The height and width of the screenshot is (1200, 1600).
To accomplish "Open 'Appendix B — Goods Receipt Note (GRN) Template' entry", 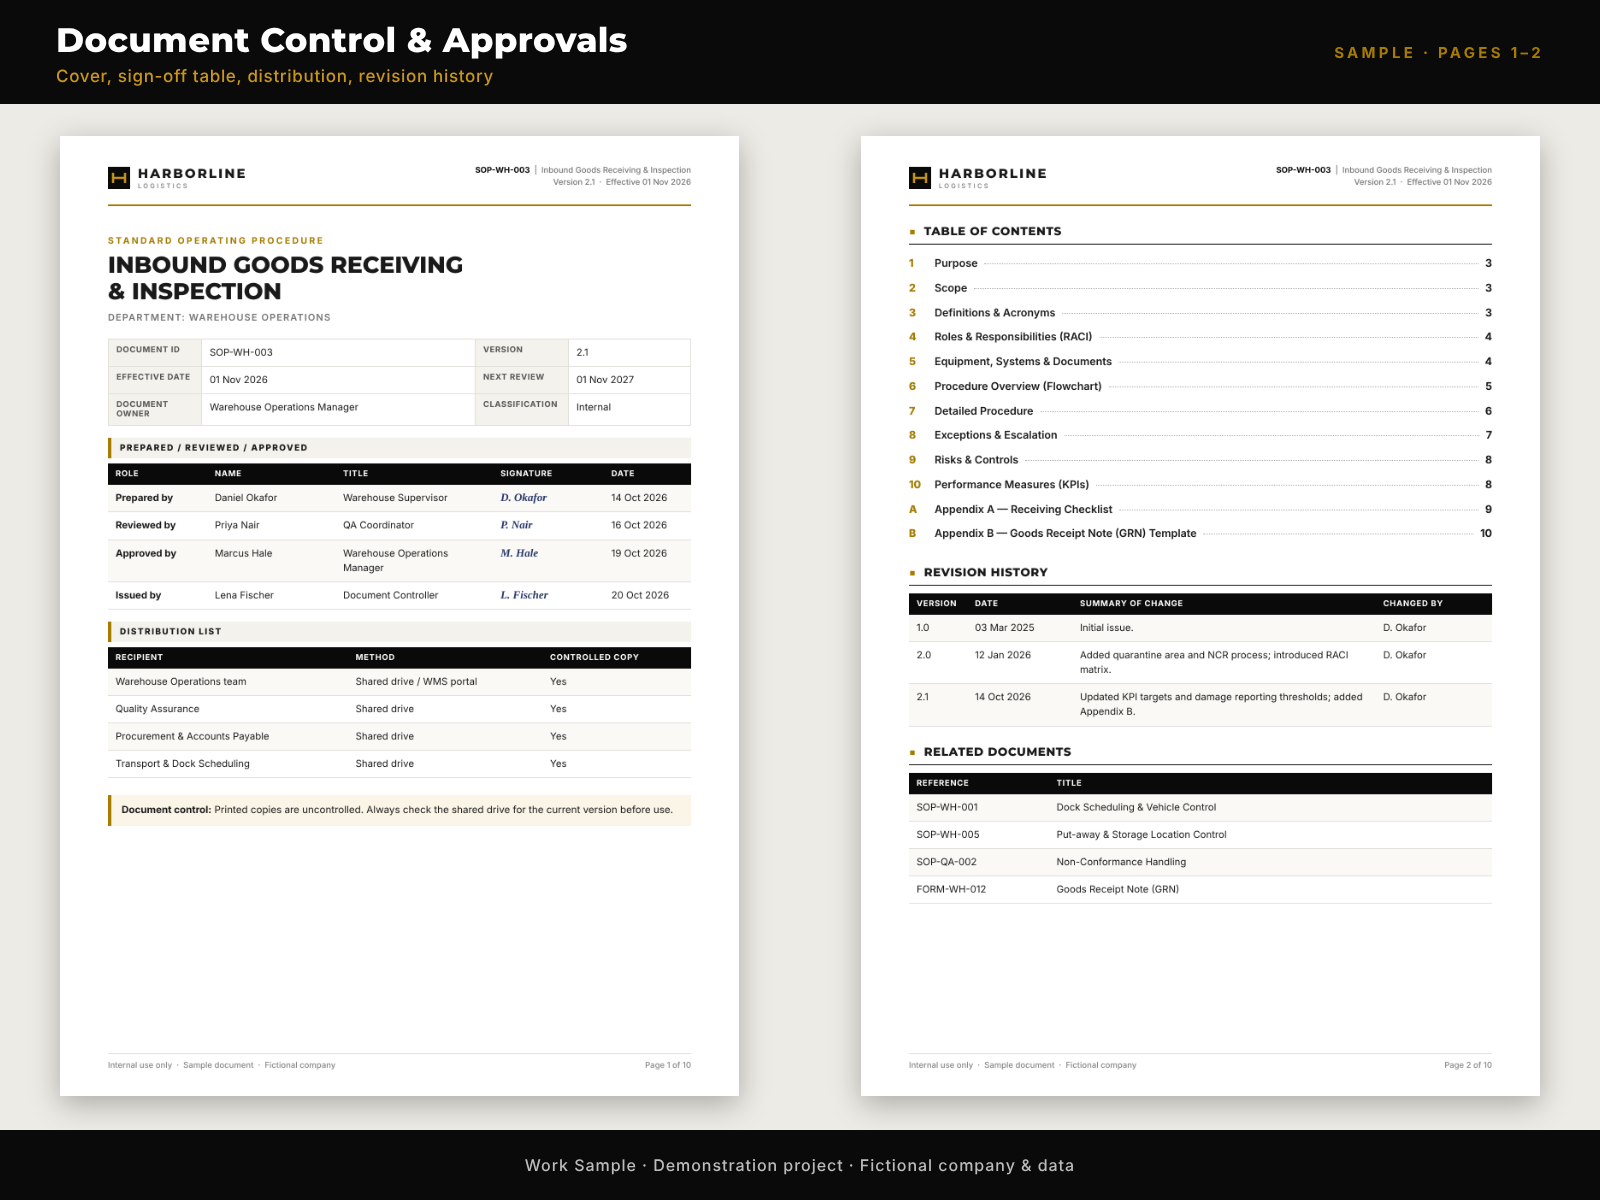I will (1200, 533).
